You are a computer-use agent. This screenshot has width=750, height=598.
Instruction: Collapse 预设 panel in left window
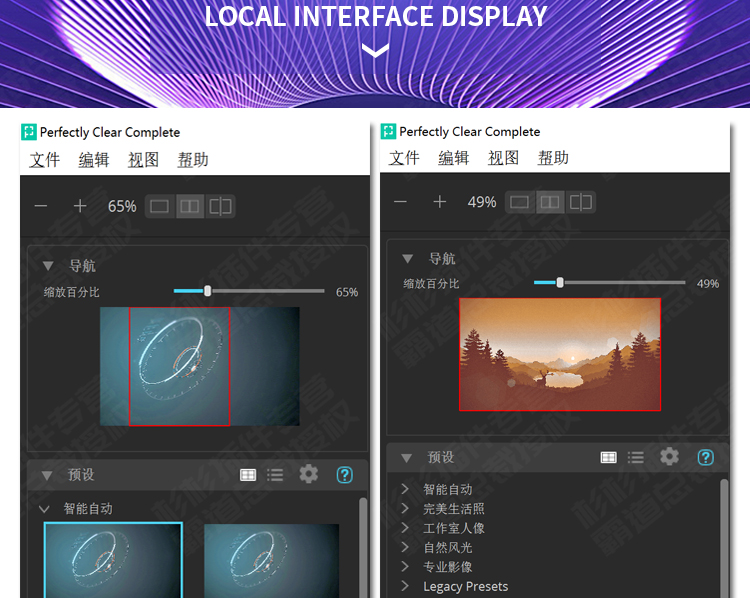(x=47, y=476)
